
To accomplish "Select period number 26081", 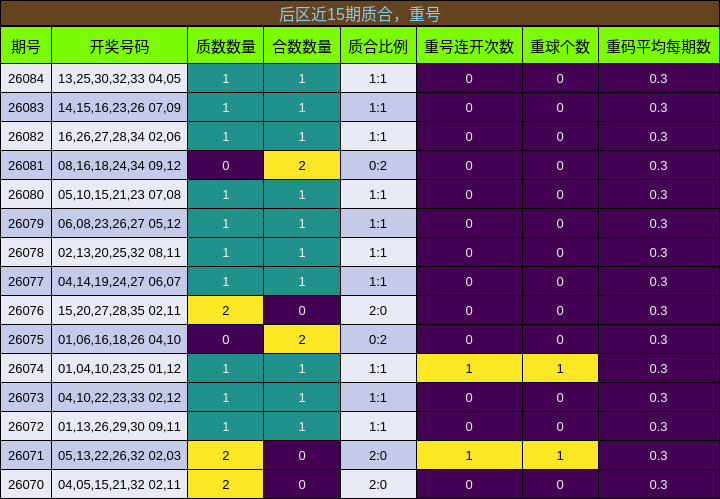I will (x=26, y=165).
